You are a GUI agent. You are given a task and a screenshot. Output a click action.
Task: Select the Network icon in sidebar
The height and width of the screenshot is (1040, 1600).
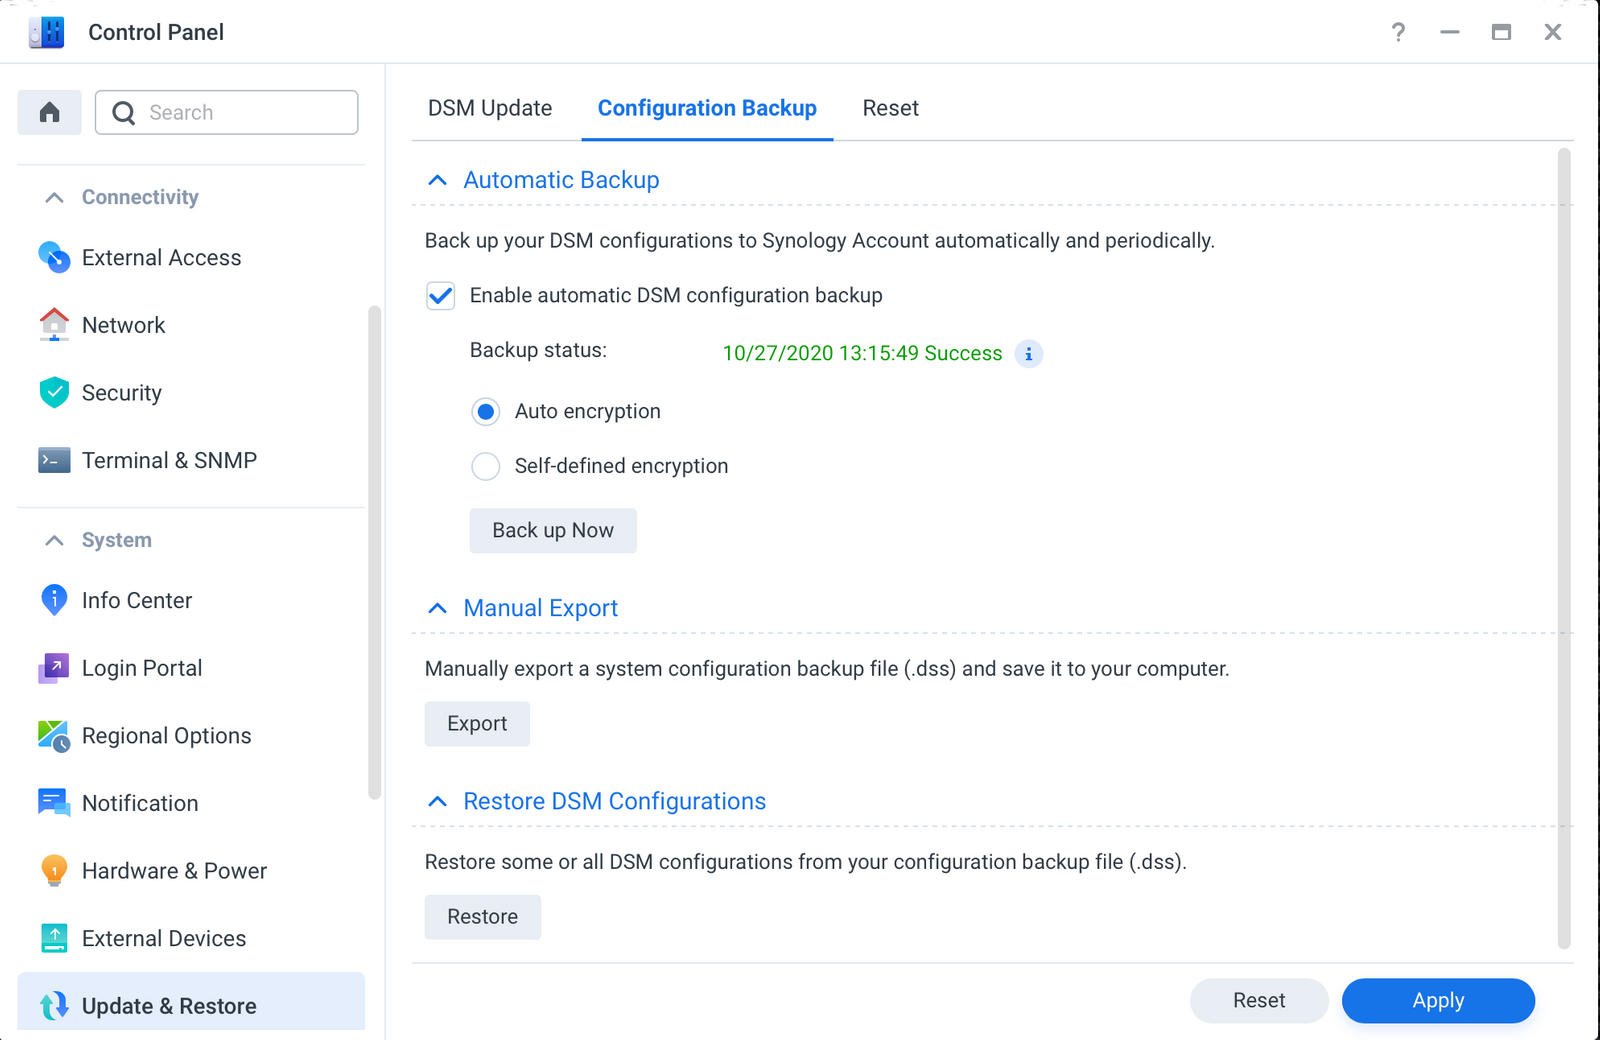(x=56, y=324)
